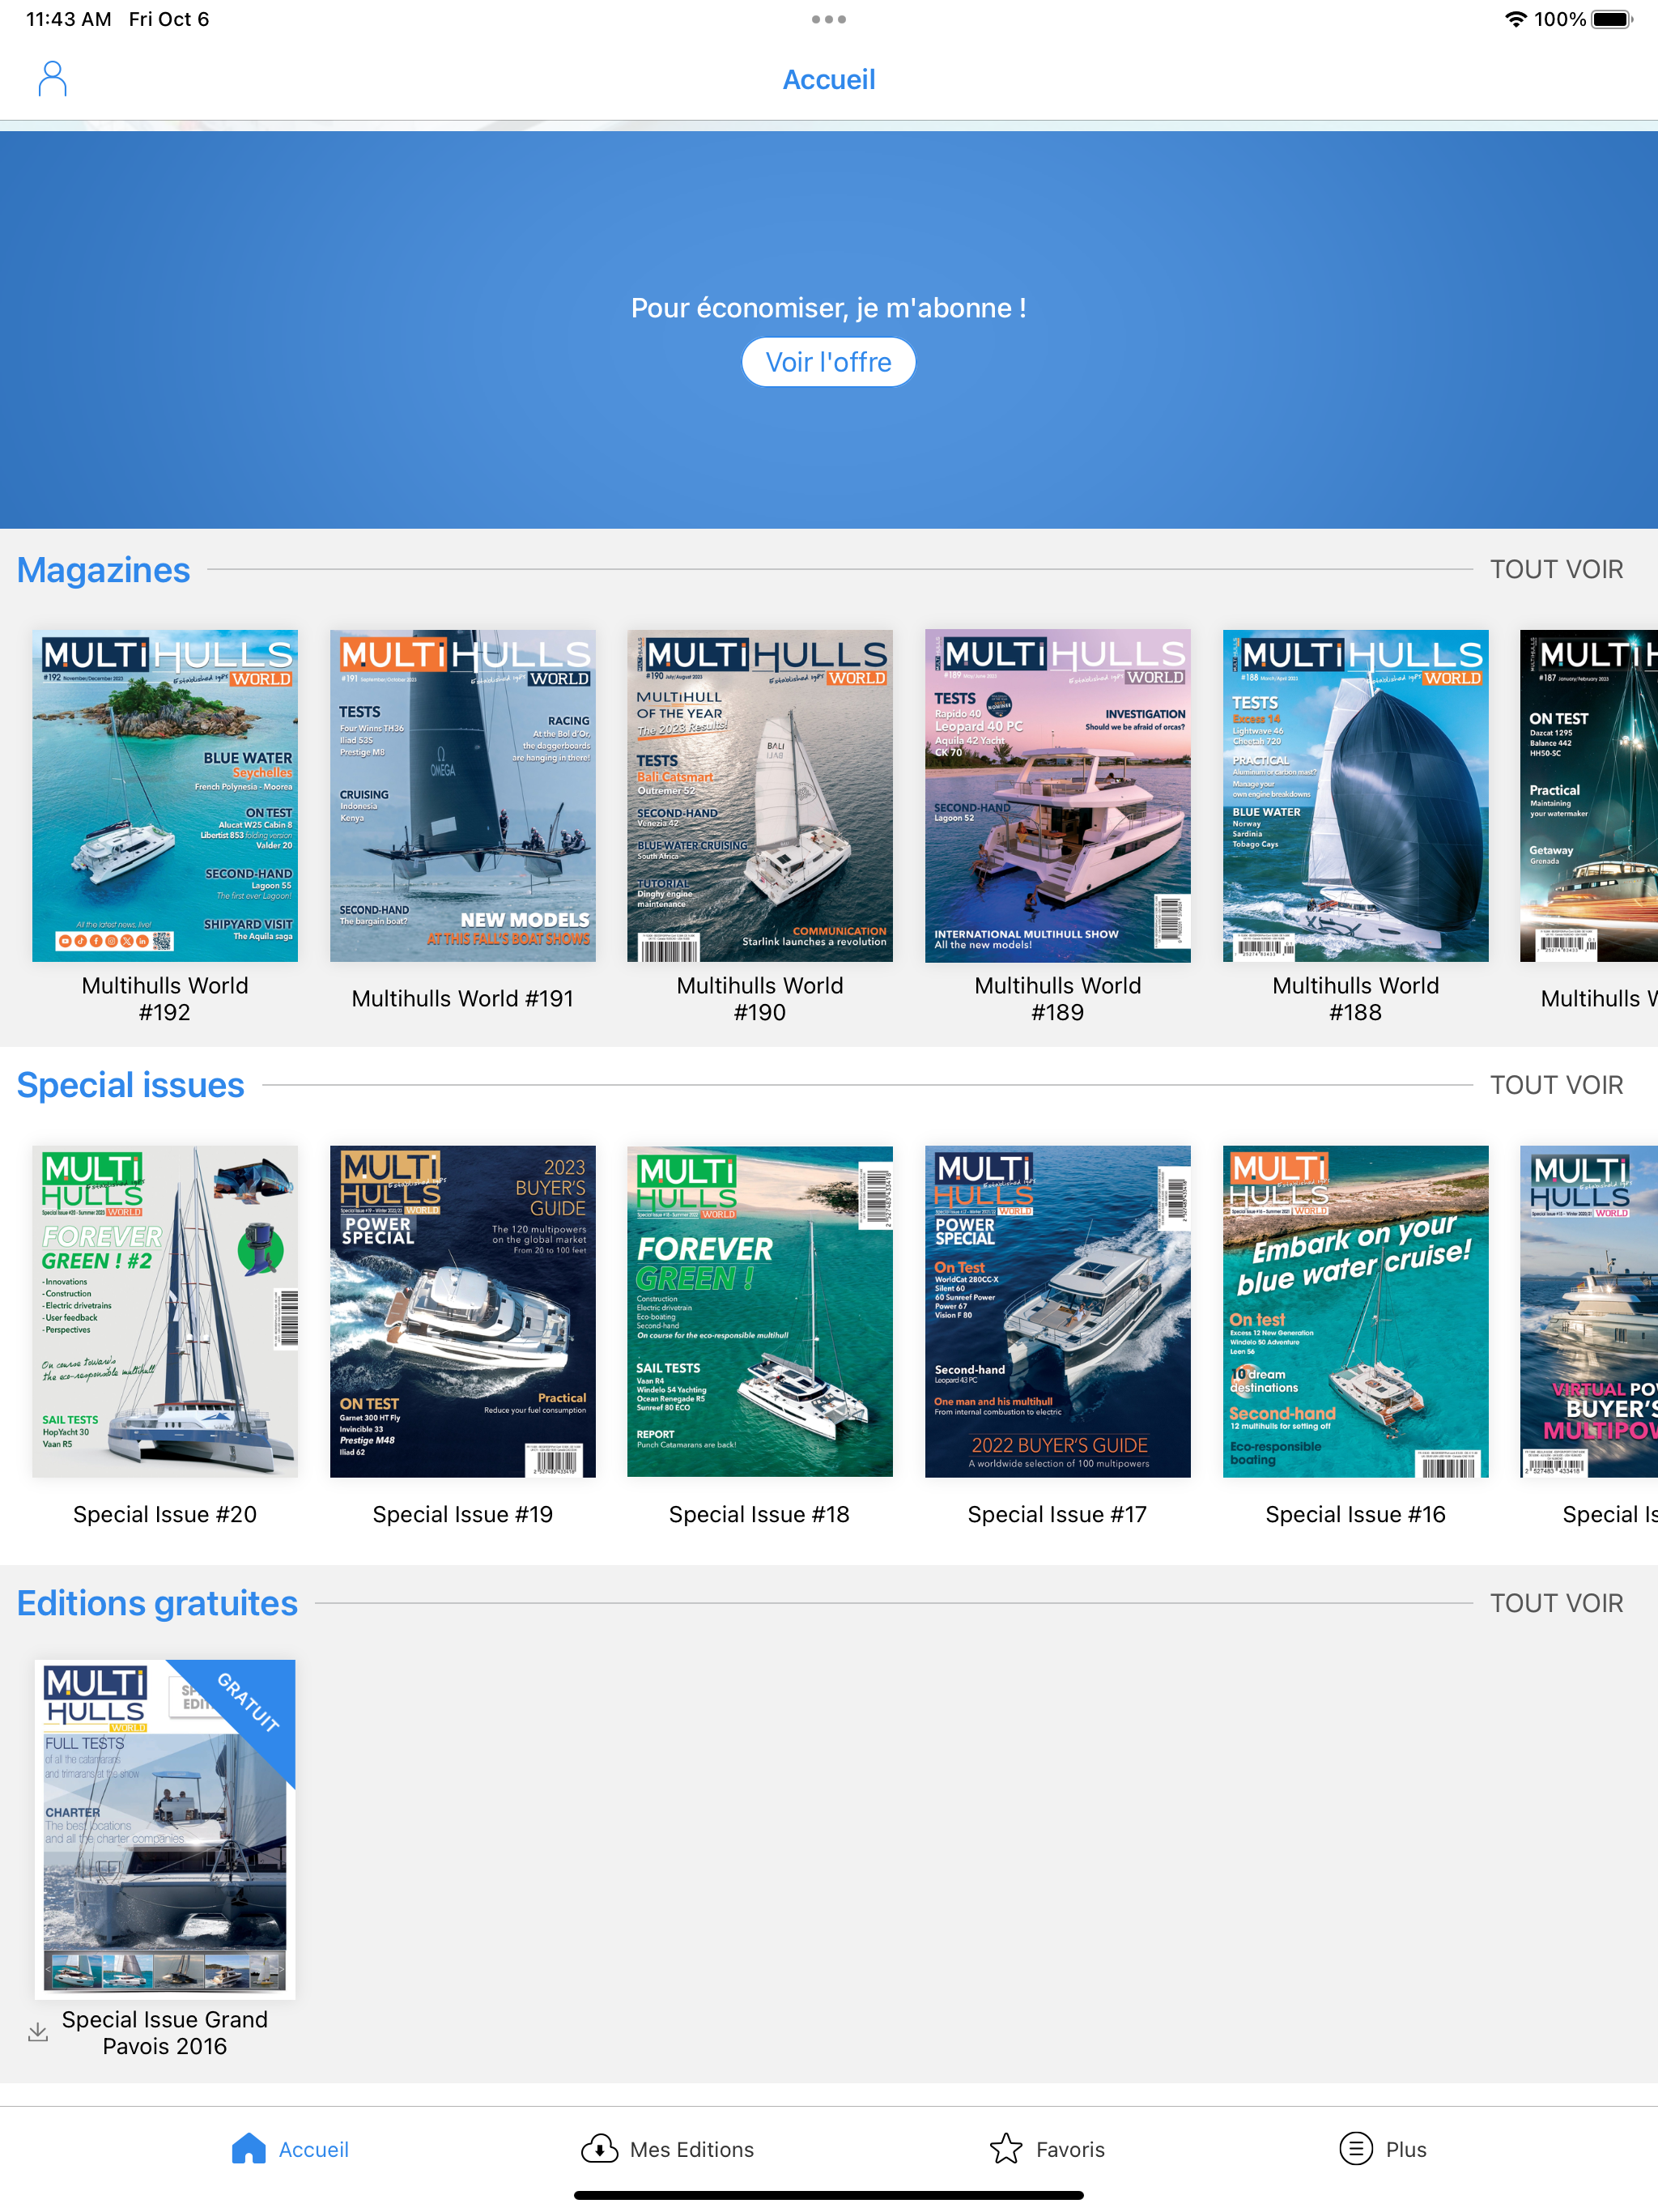Open Special Issue #18 cover
Viewport: 1658px width, 2212px height.
tap(760, 1311)
